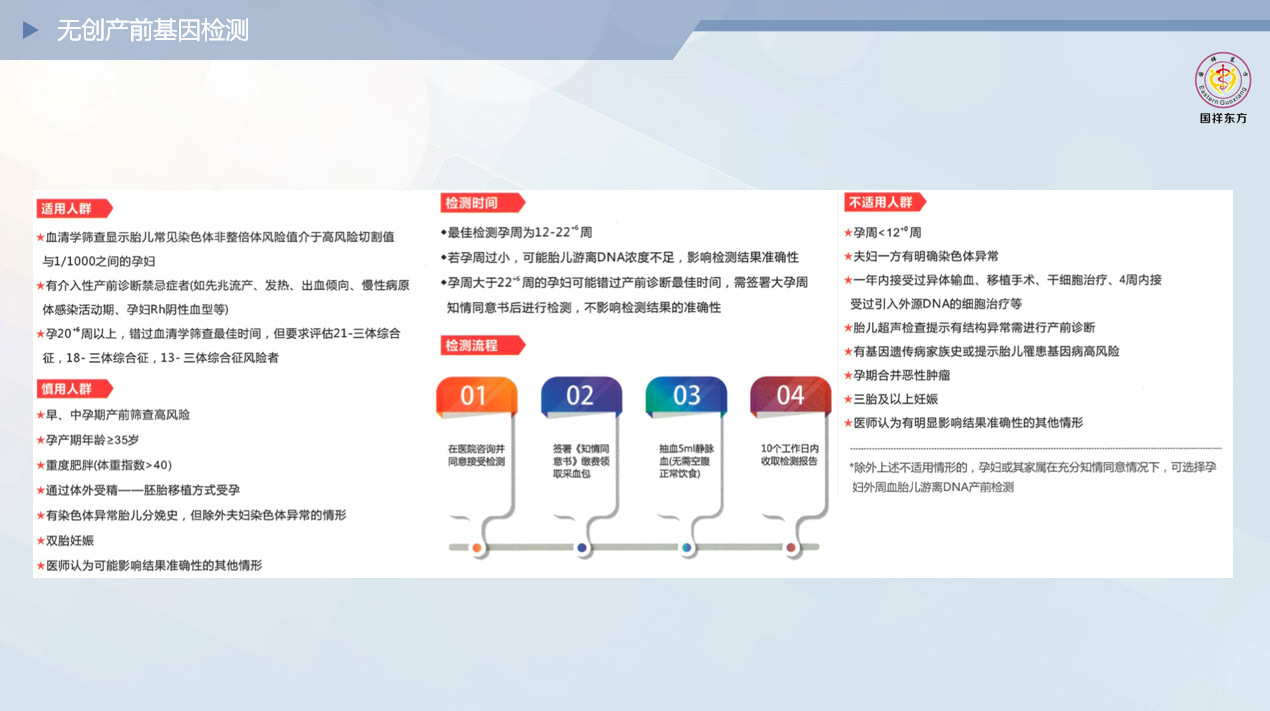Click the text 抽血5ml静脉血(无需空腹正常饮食)
Image resolution: width=1270 pixels, height=711 pixels.
(x=686, y=461)
